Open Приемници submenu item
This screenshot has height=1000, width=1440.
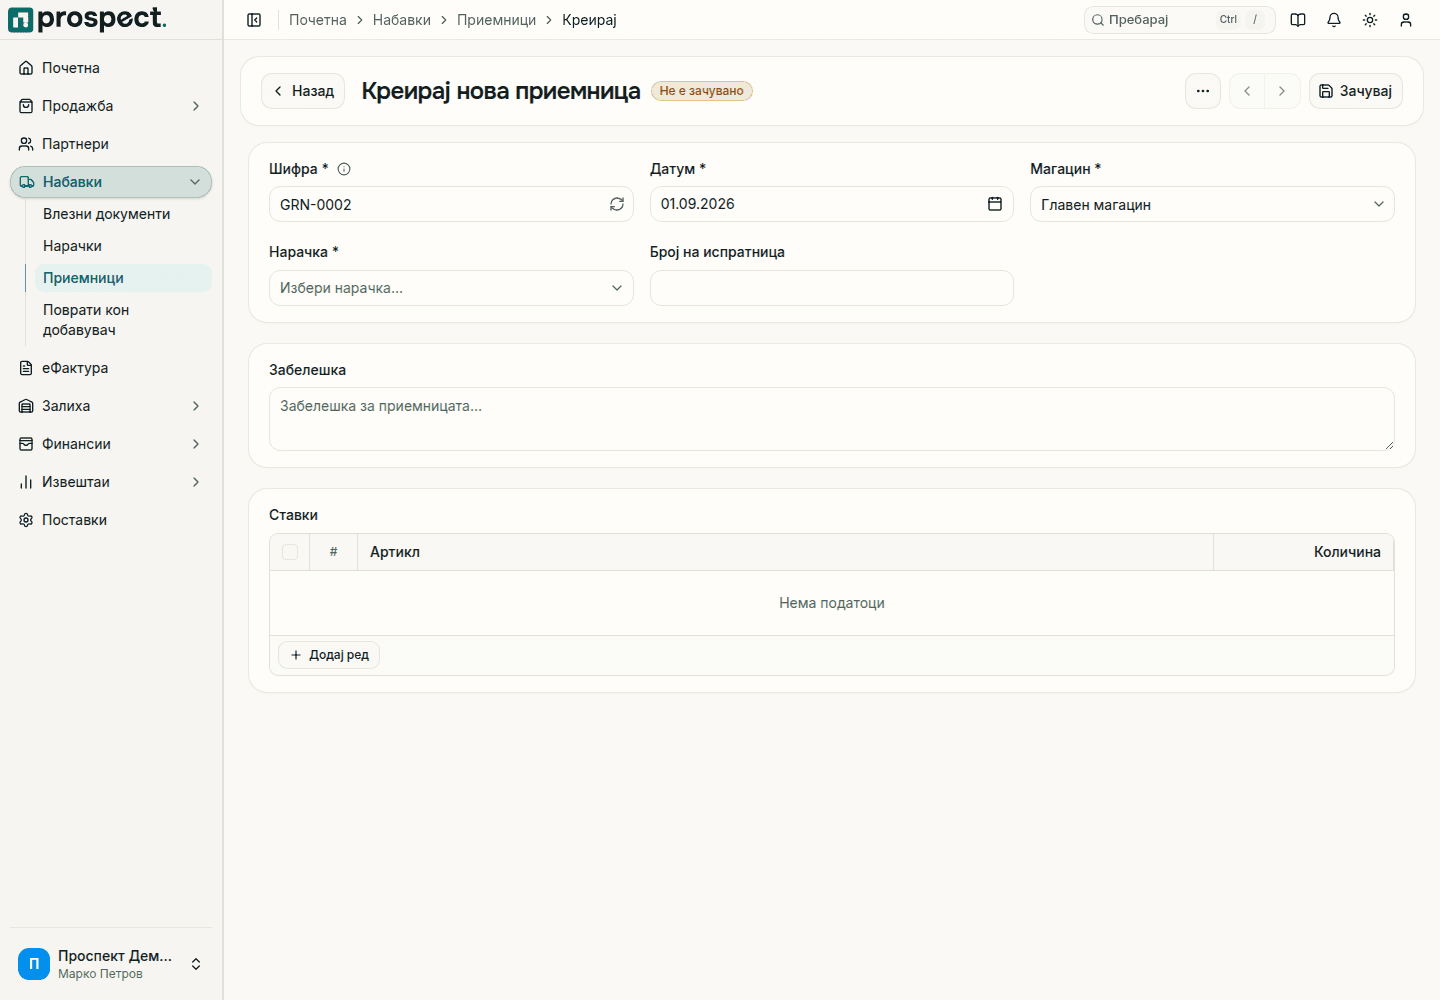(x=123, y=278)
